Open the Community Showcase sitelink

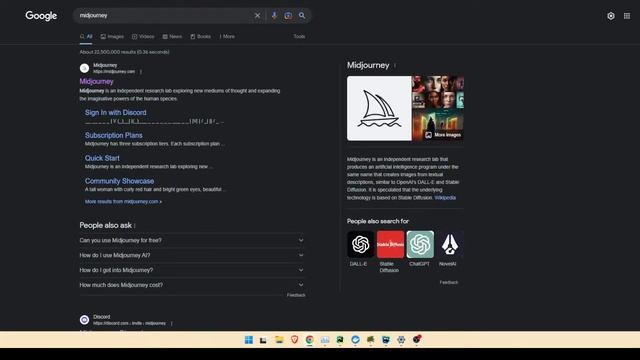(x=119, y=181)
